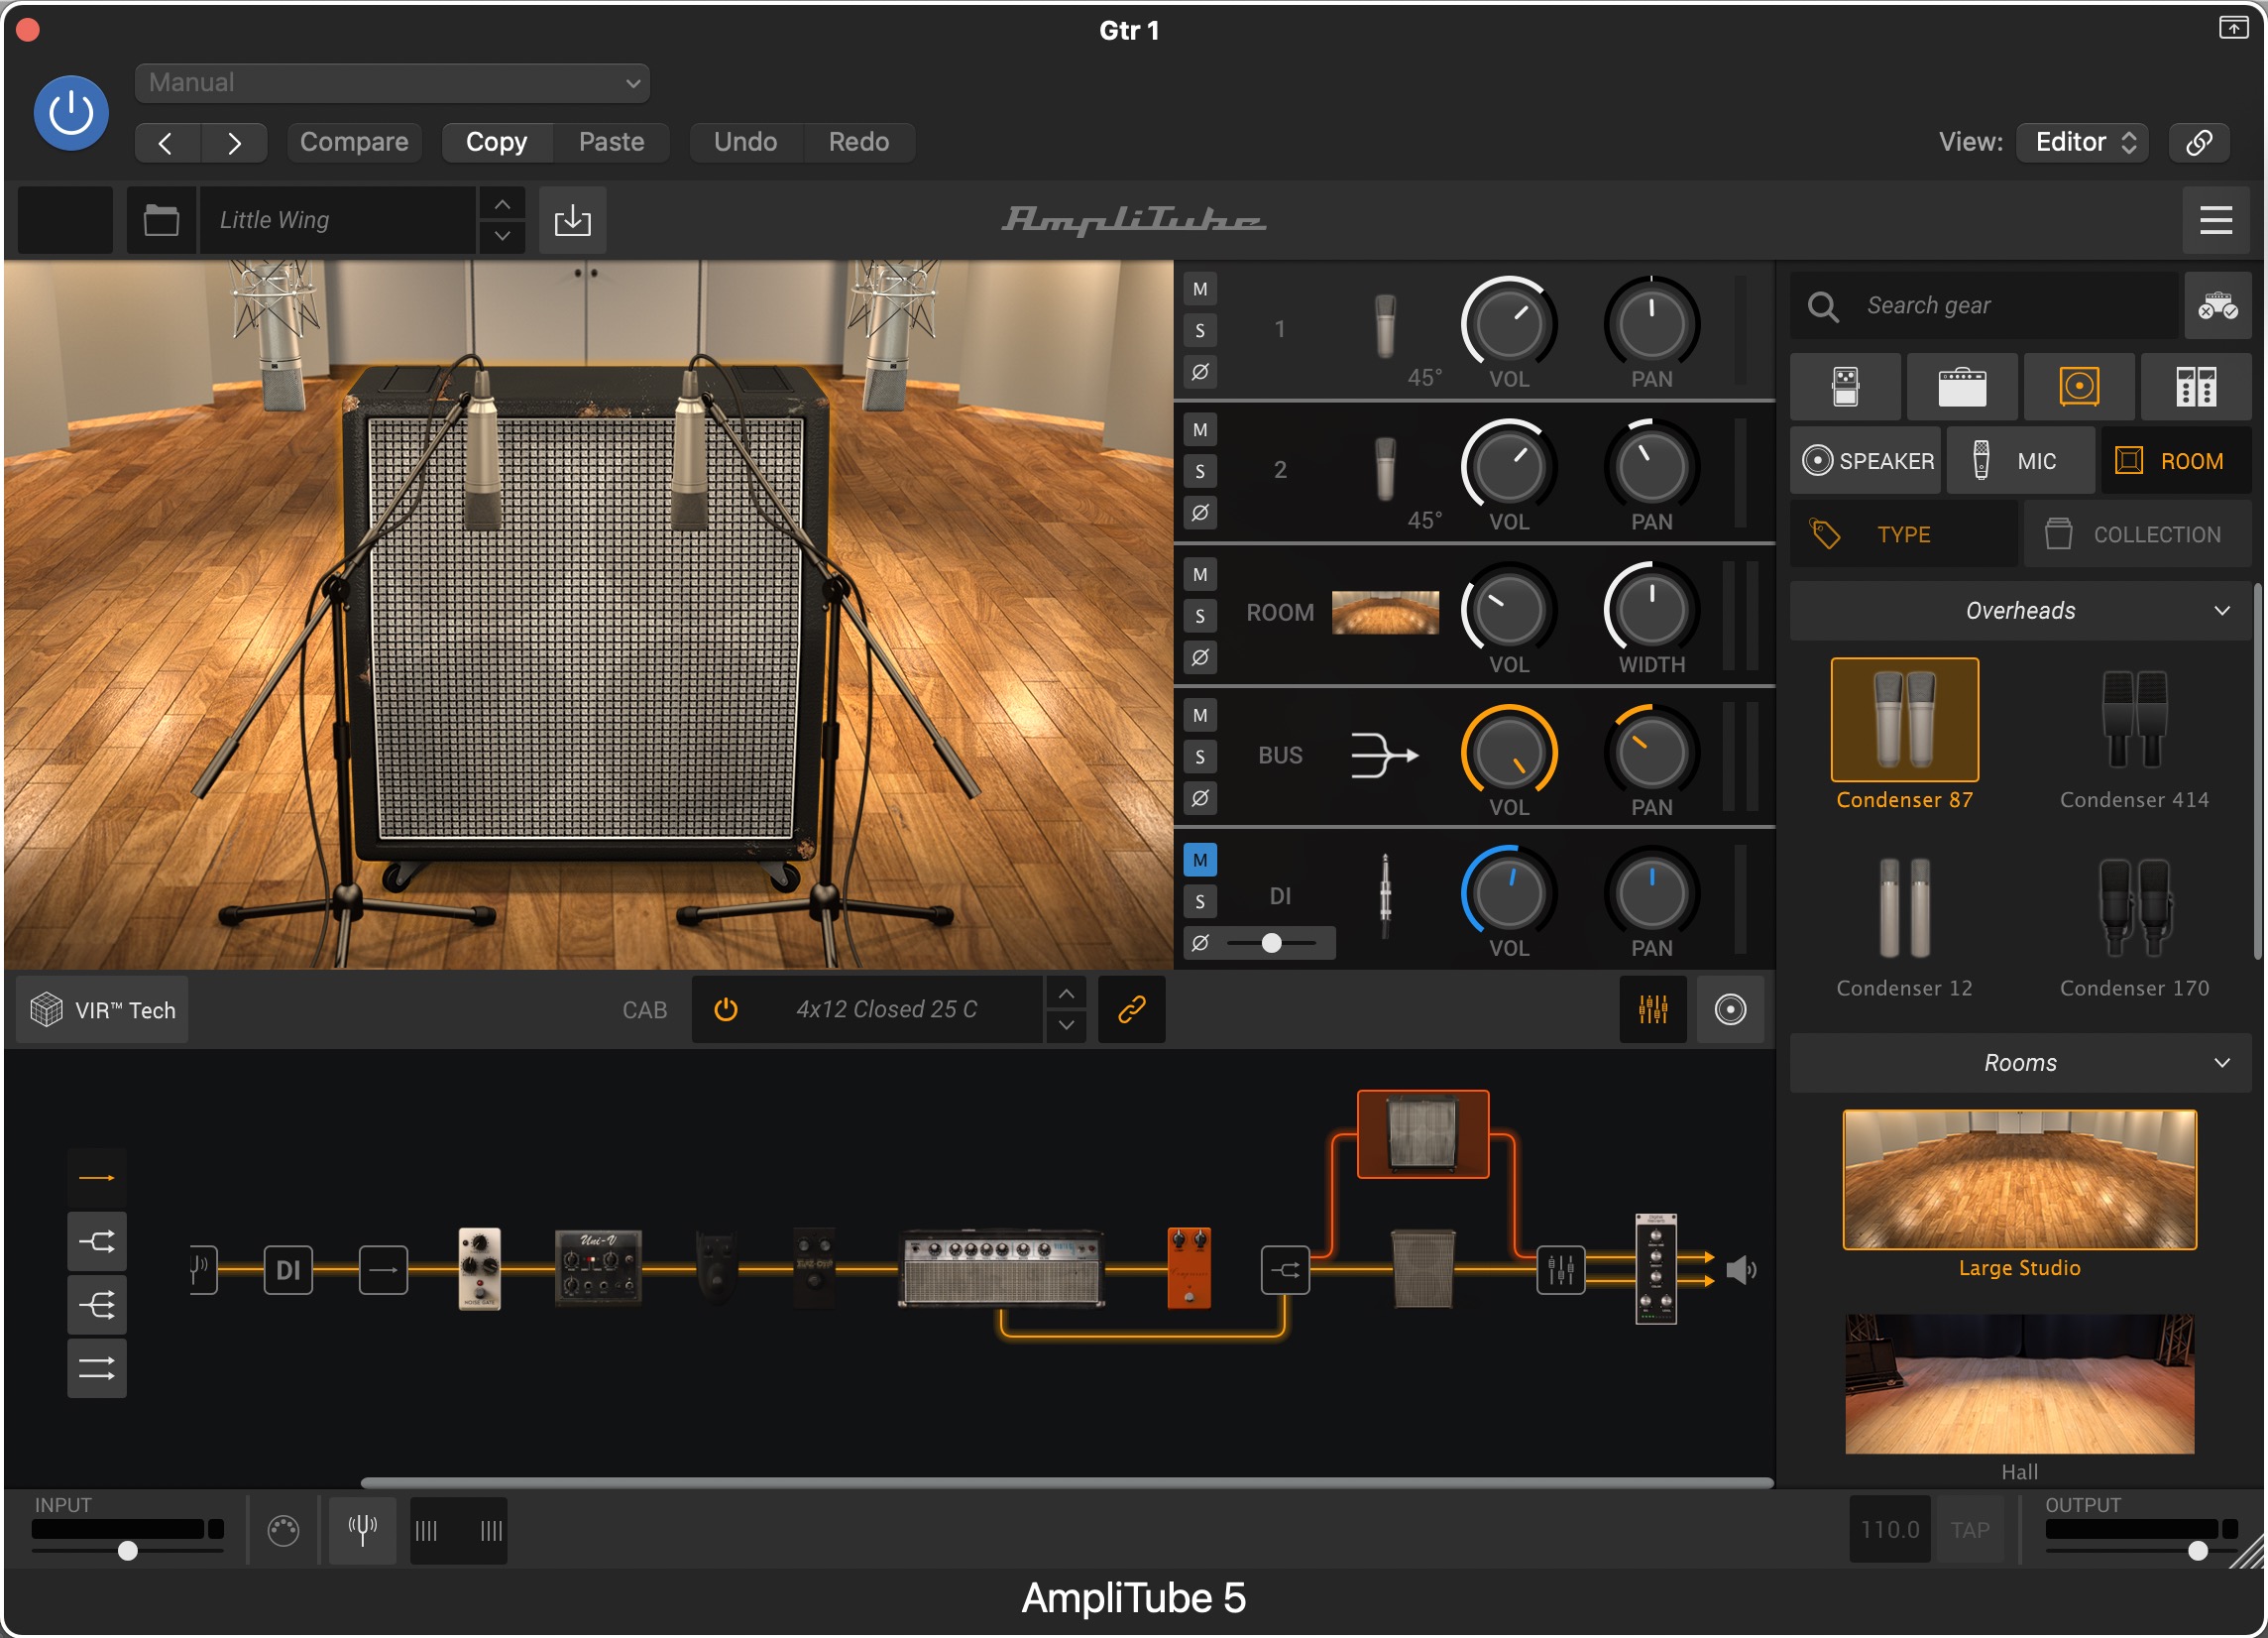Solo mic 2 channel

1200,471
